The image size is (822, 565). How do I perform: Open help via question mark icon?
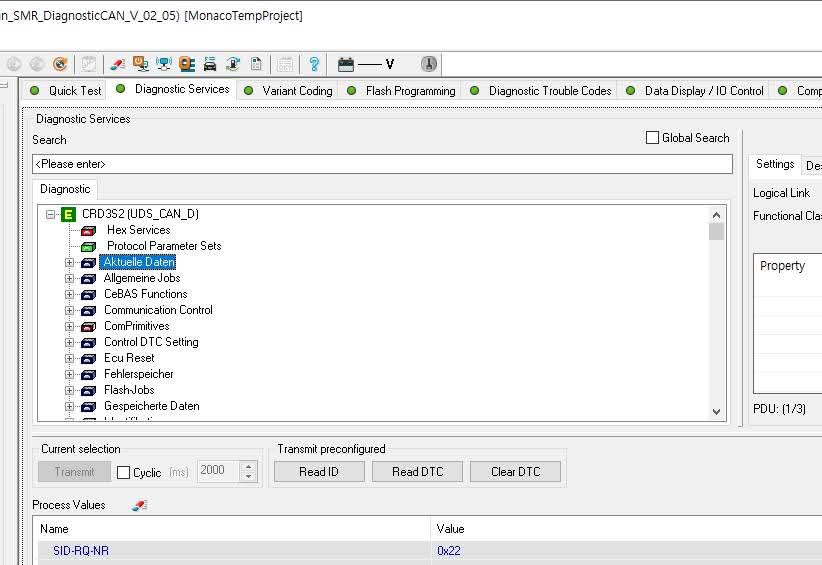pyautogui.click(x=314, y=64)
